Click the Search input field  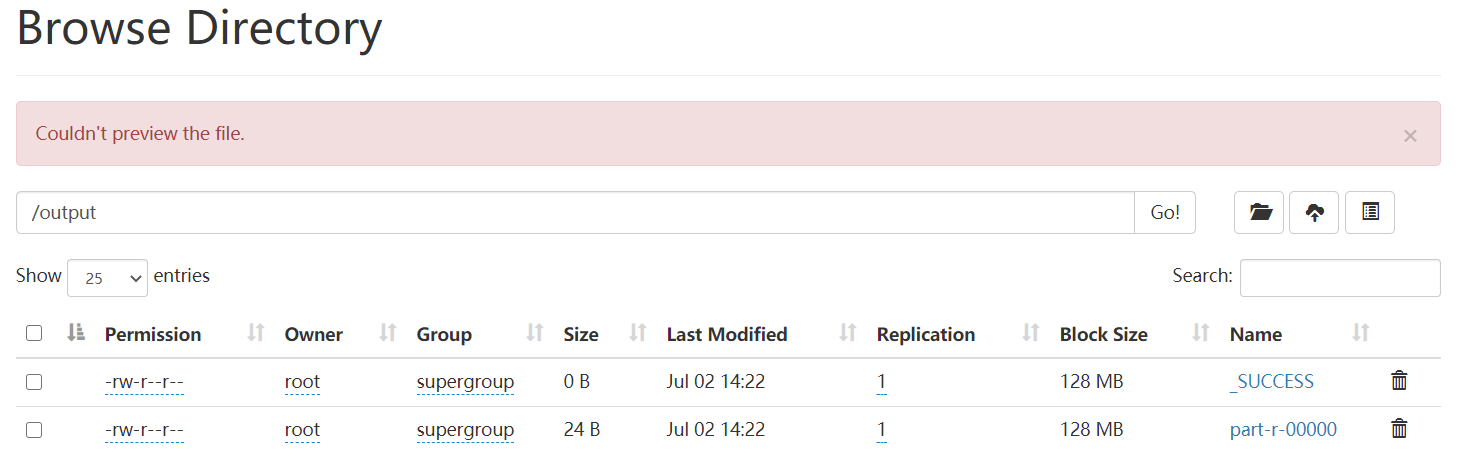coord(1340,278)
